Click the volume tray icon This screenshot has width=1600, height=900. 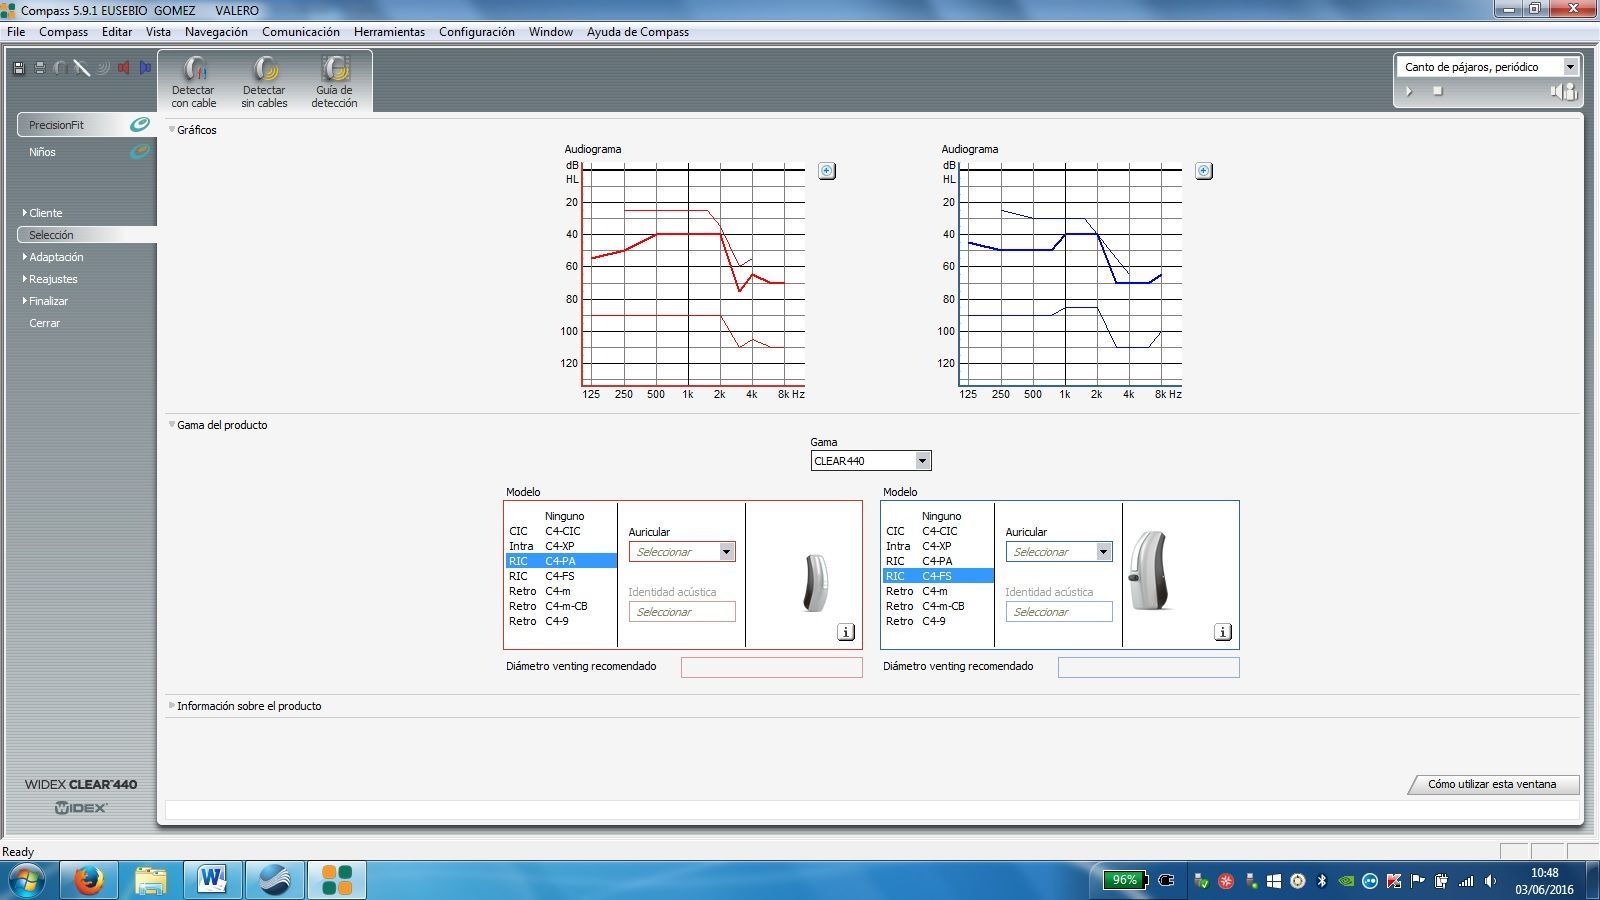click(x=1490, y=881)
